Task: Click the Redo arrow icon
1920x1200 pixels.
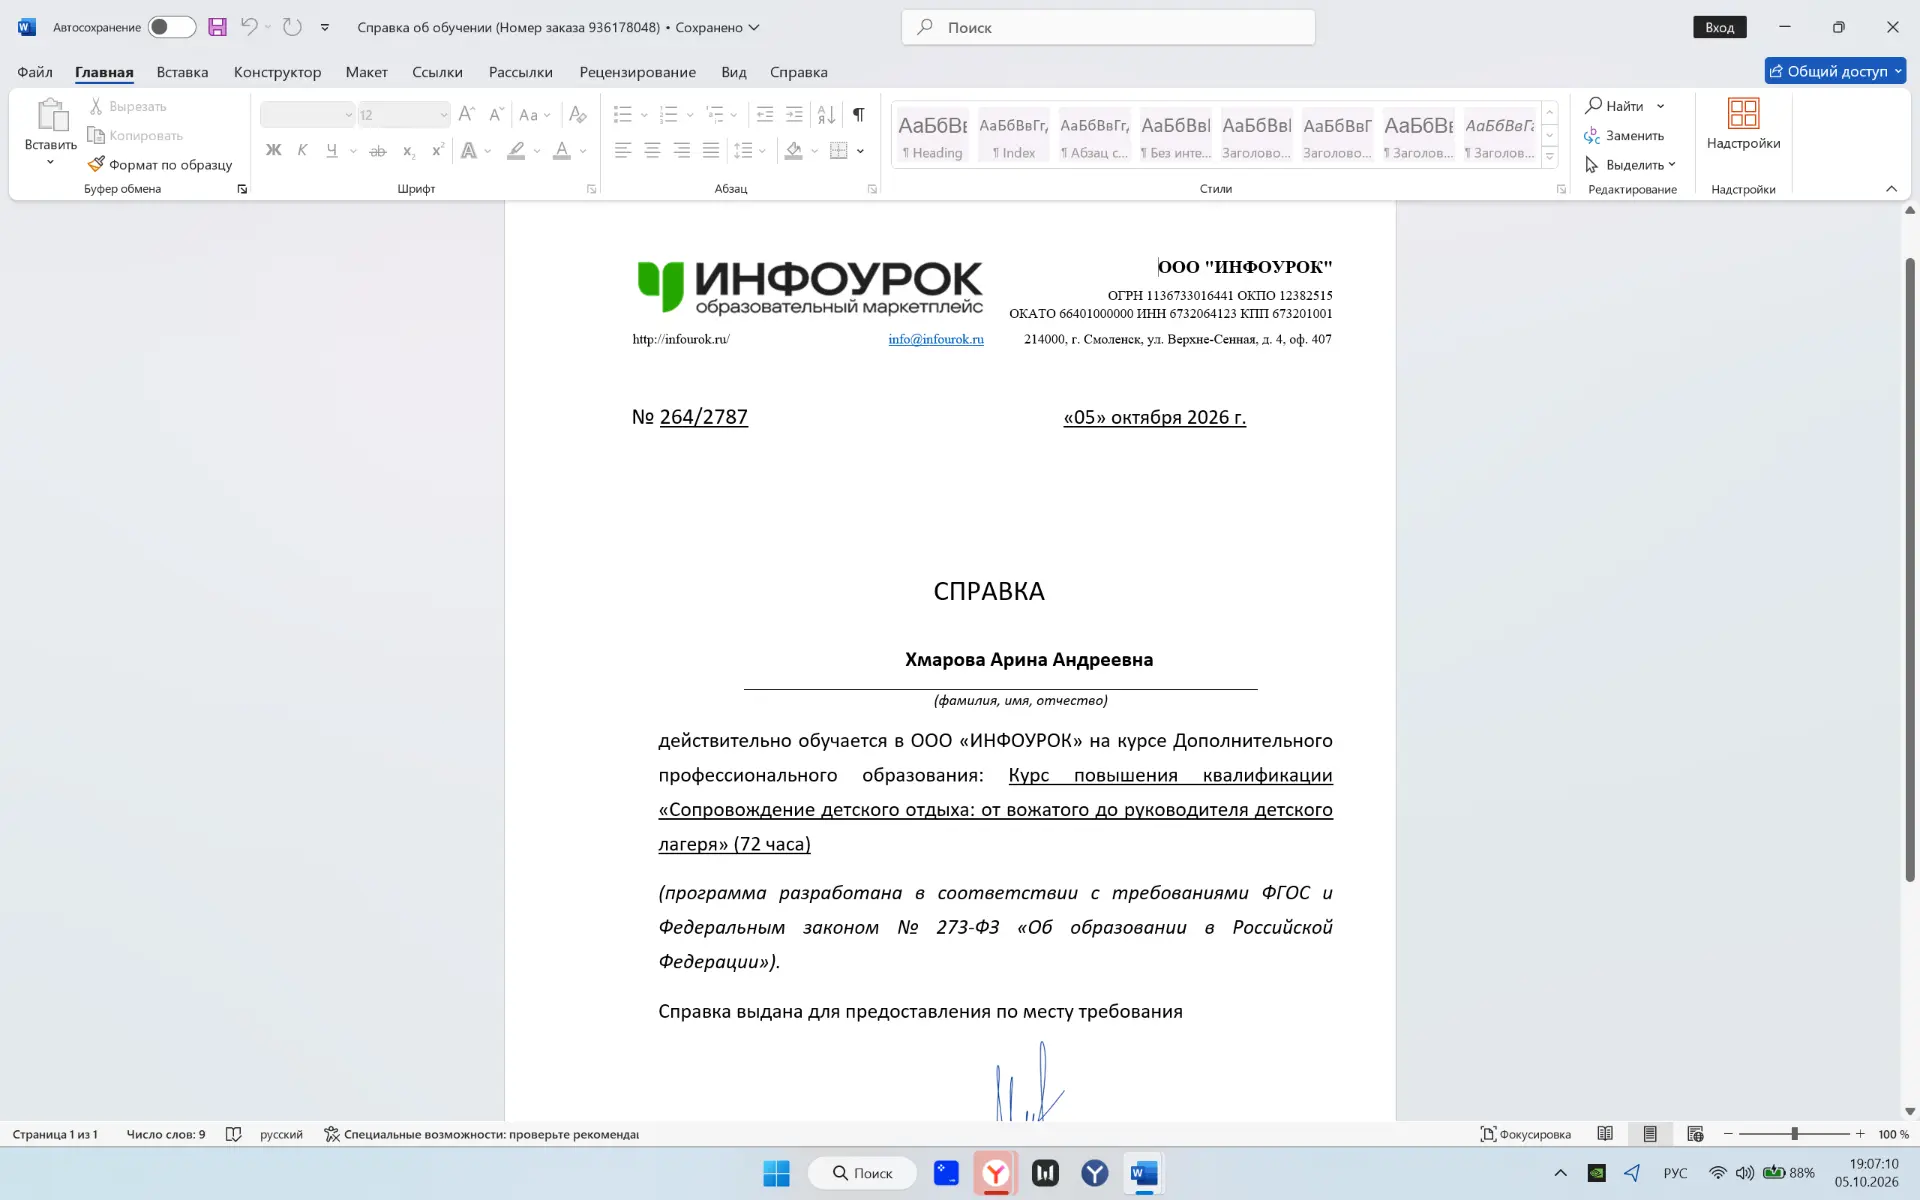Action: (x=292, y=27)
